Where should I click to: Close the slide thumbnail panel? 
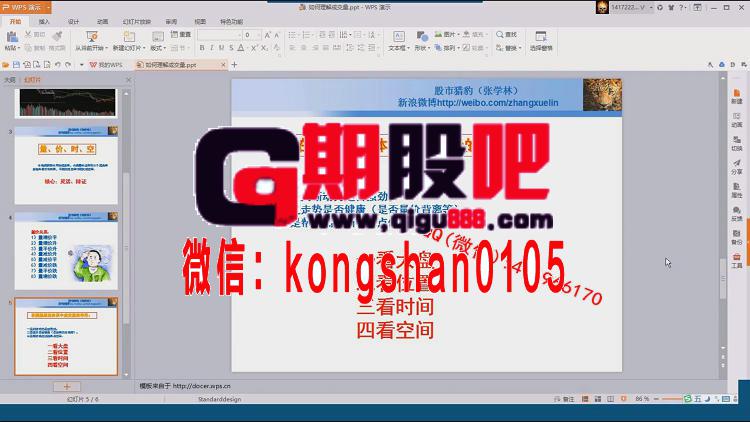128,80
